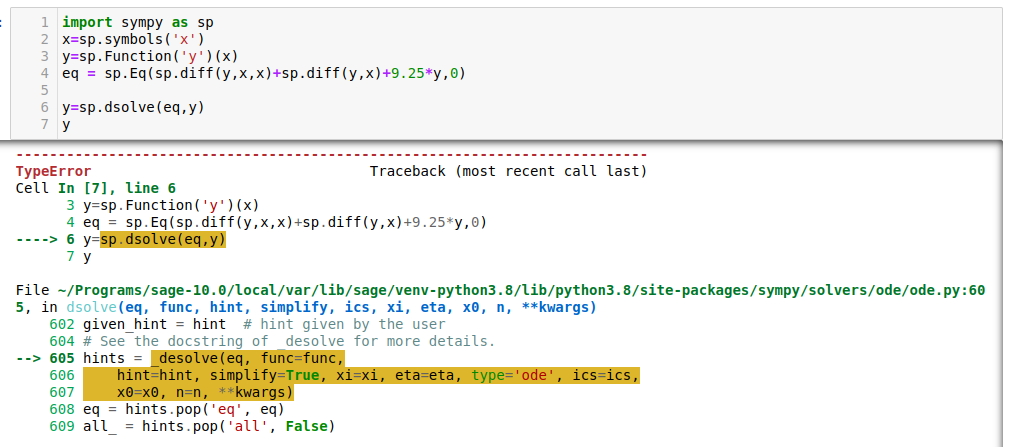This screenshot has height=447, width=1010.
Task: Select the red TypeError label
Action: click(x=53, y=171)
